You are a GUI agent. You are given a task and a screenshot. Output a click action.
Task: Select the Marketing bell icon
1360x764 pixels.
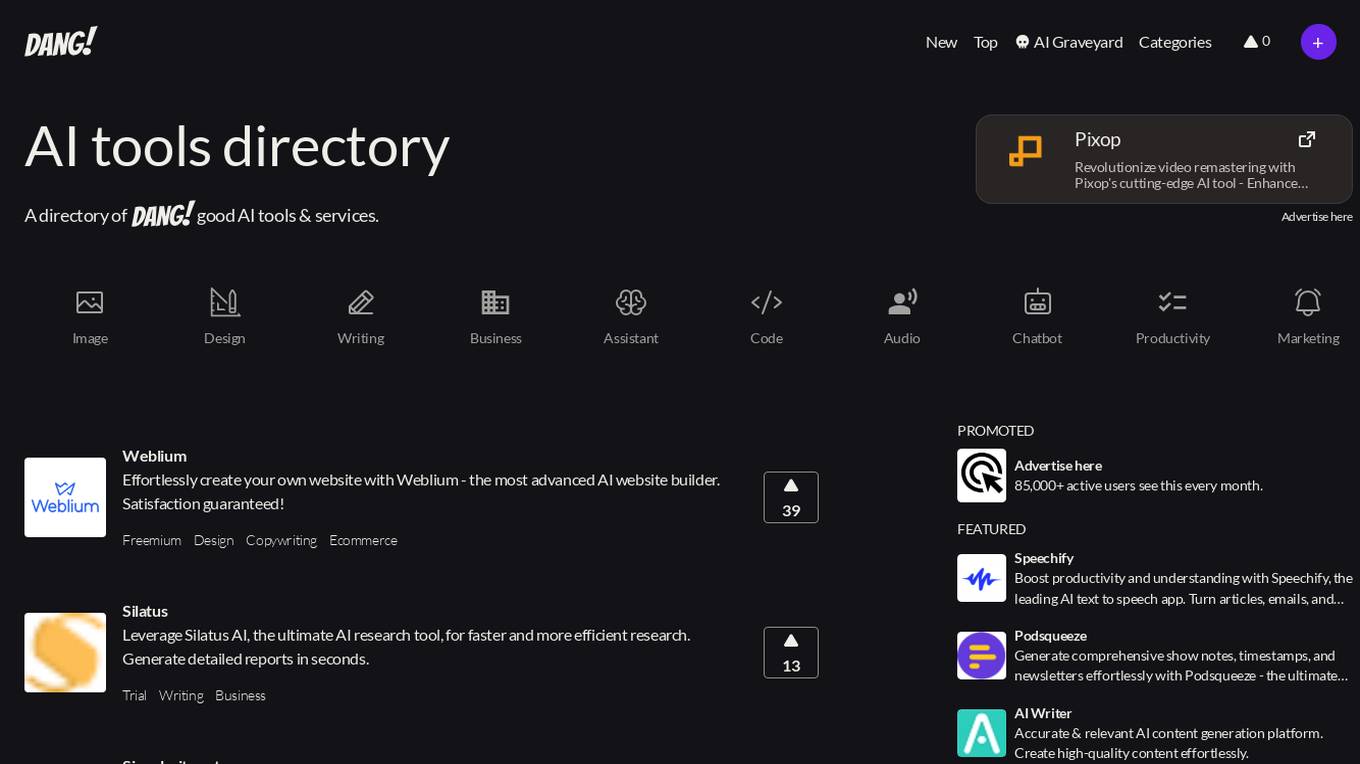coord(1308,302)
